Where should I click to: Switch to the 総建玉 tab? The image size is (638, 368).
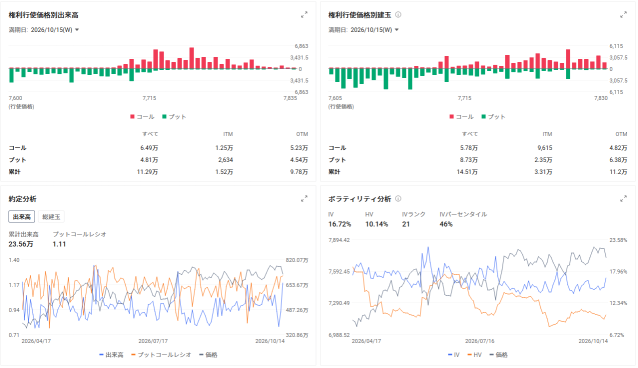(51, 217)
